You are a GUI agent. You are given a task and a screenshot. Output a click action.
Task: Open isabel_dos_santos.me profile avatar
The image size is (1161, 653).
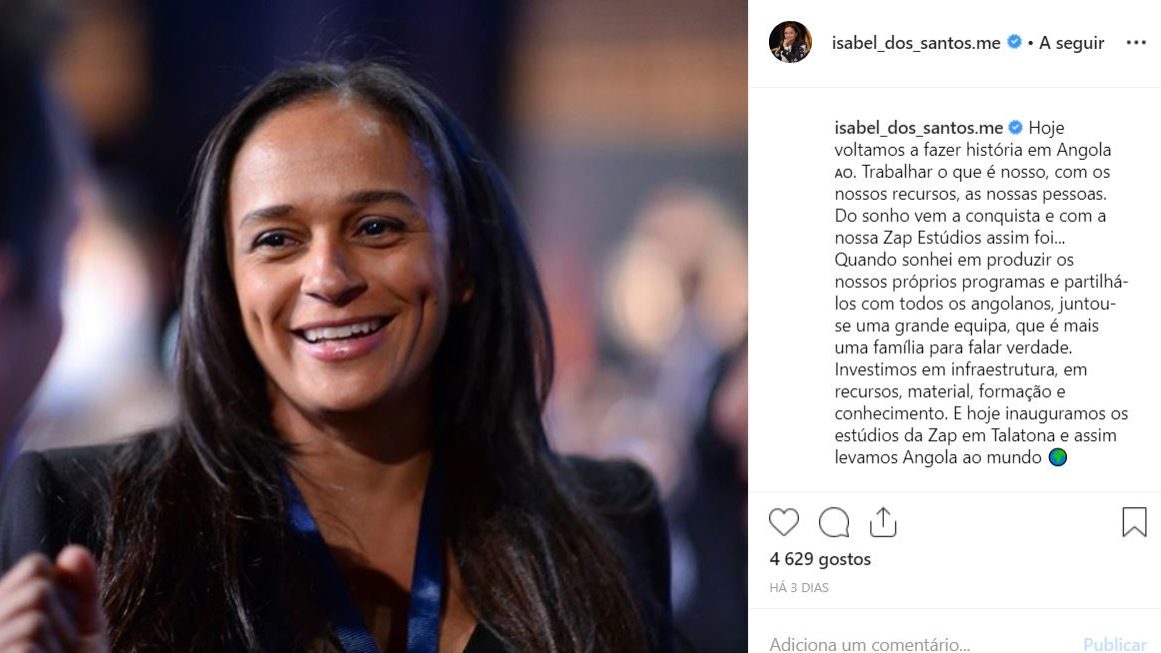coord(790,42)
